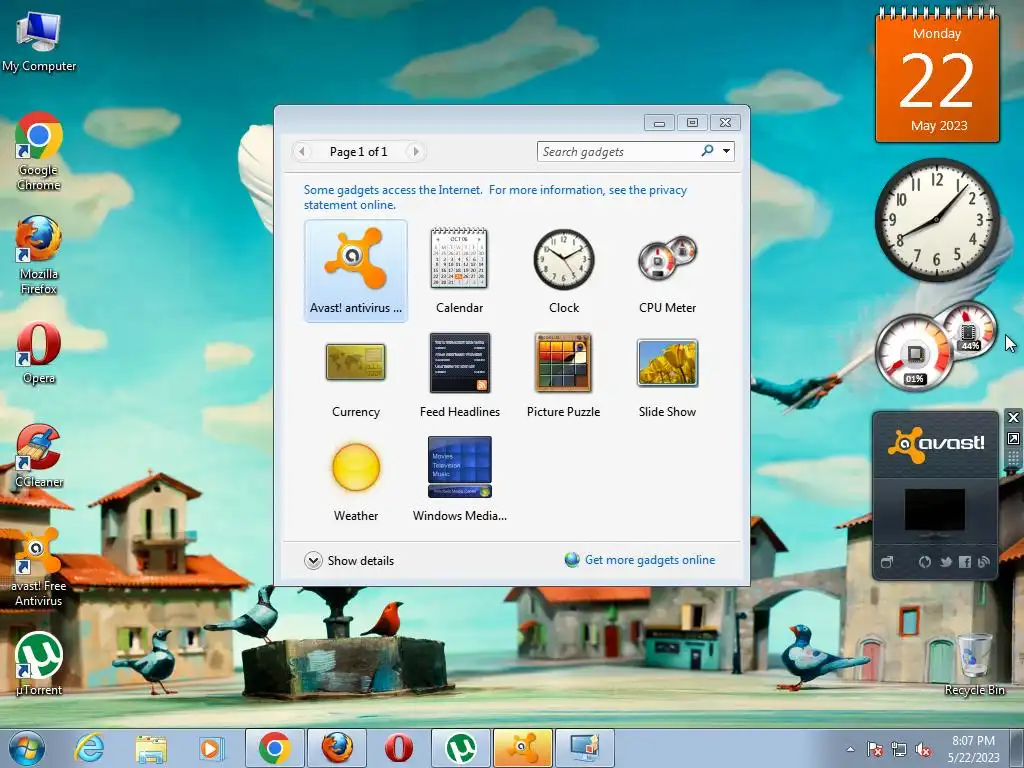The width and height of the screenshot is (1024, 768).
Task: Select the Windows Media Center gadget
Action: coord(459,479)
